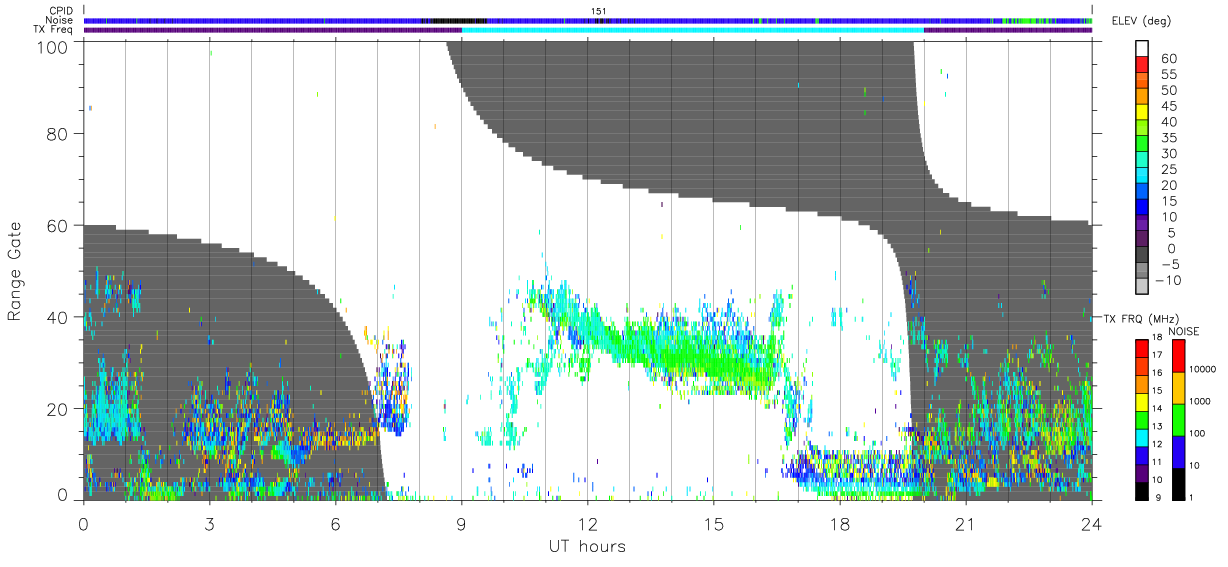The image size is (1228, 567).
Task: Click the x-axis tick label 6
Action: point(335,523)
